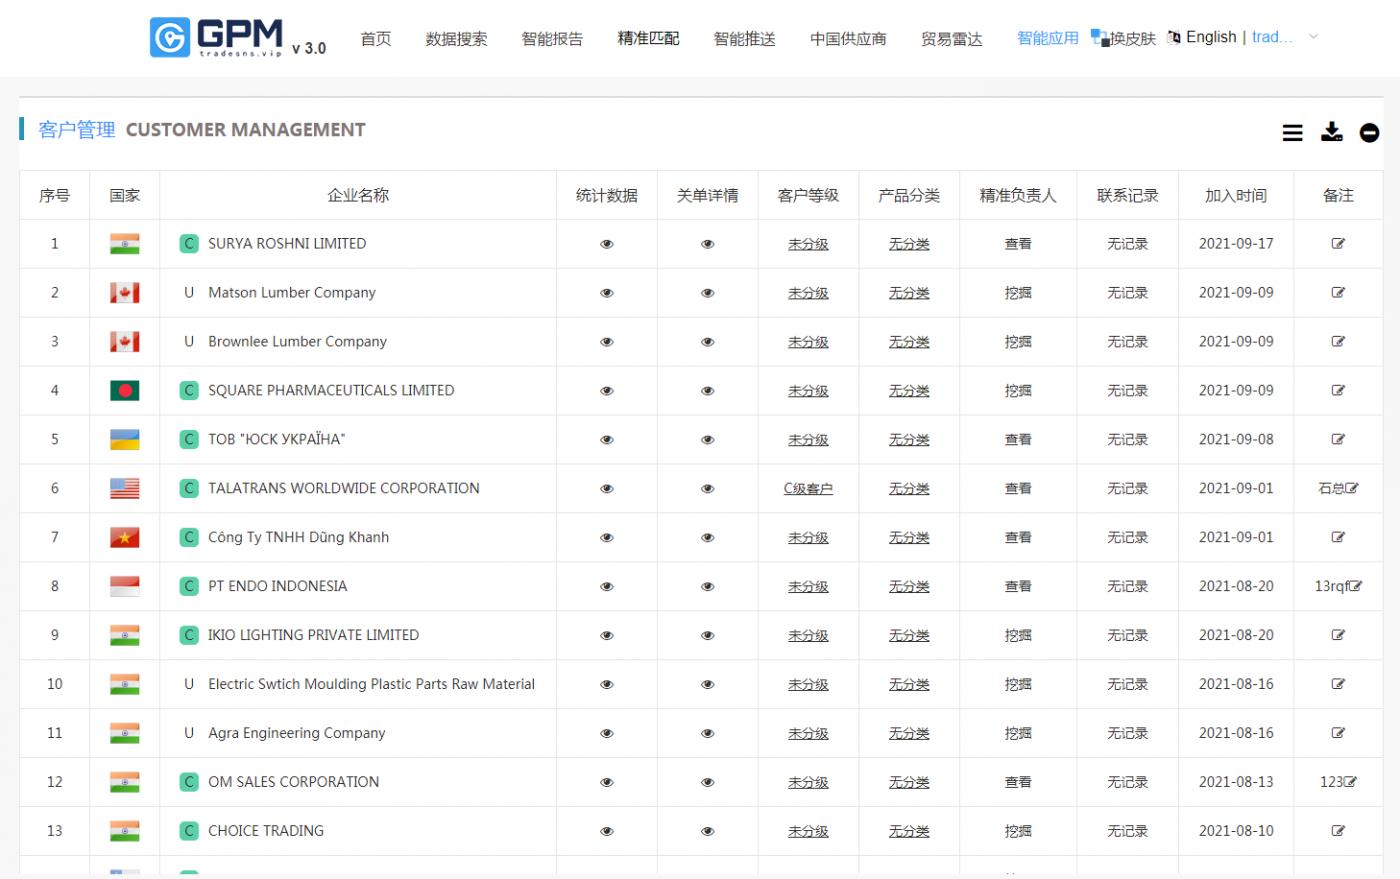Open 未分级 grade option for IKIO LIGHTING
This screenshot has width=1400, height=879.
[x=807, y=635]
